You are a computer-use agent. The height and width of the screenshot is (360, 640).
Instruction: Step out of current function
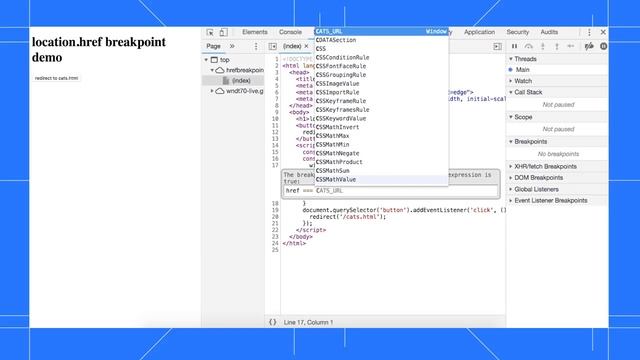[x=557, y=47]
